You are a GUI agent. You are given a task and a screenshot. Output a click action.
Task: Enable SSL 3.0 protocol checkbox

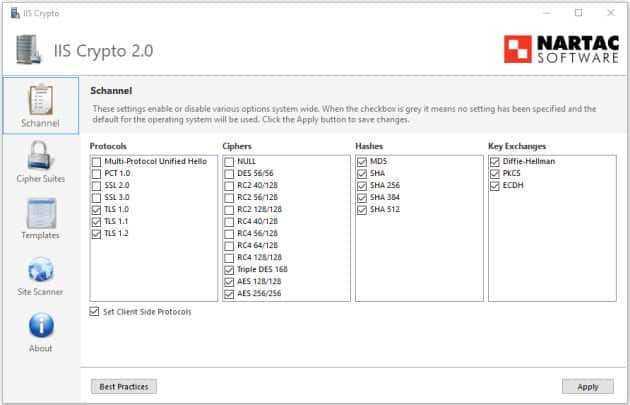pyautogui.click(x=96, y=198)
